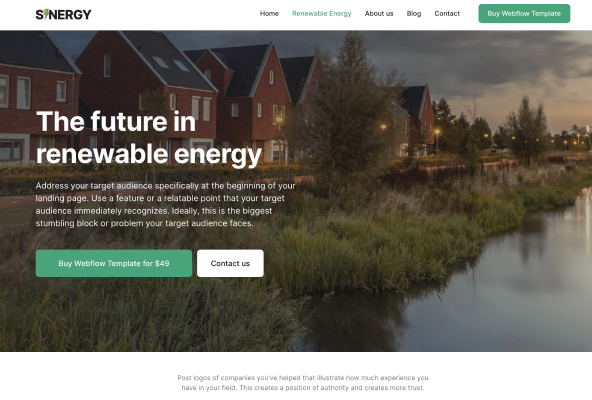This screenshot has width=592, height=400.
Task: Click the green lightning bolt in logo
Action: point(46,14)
